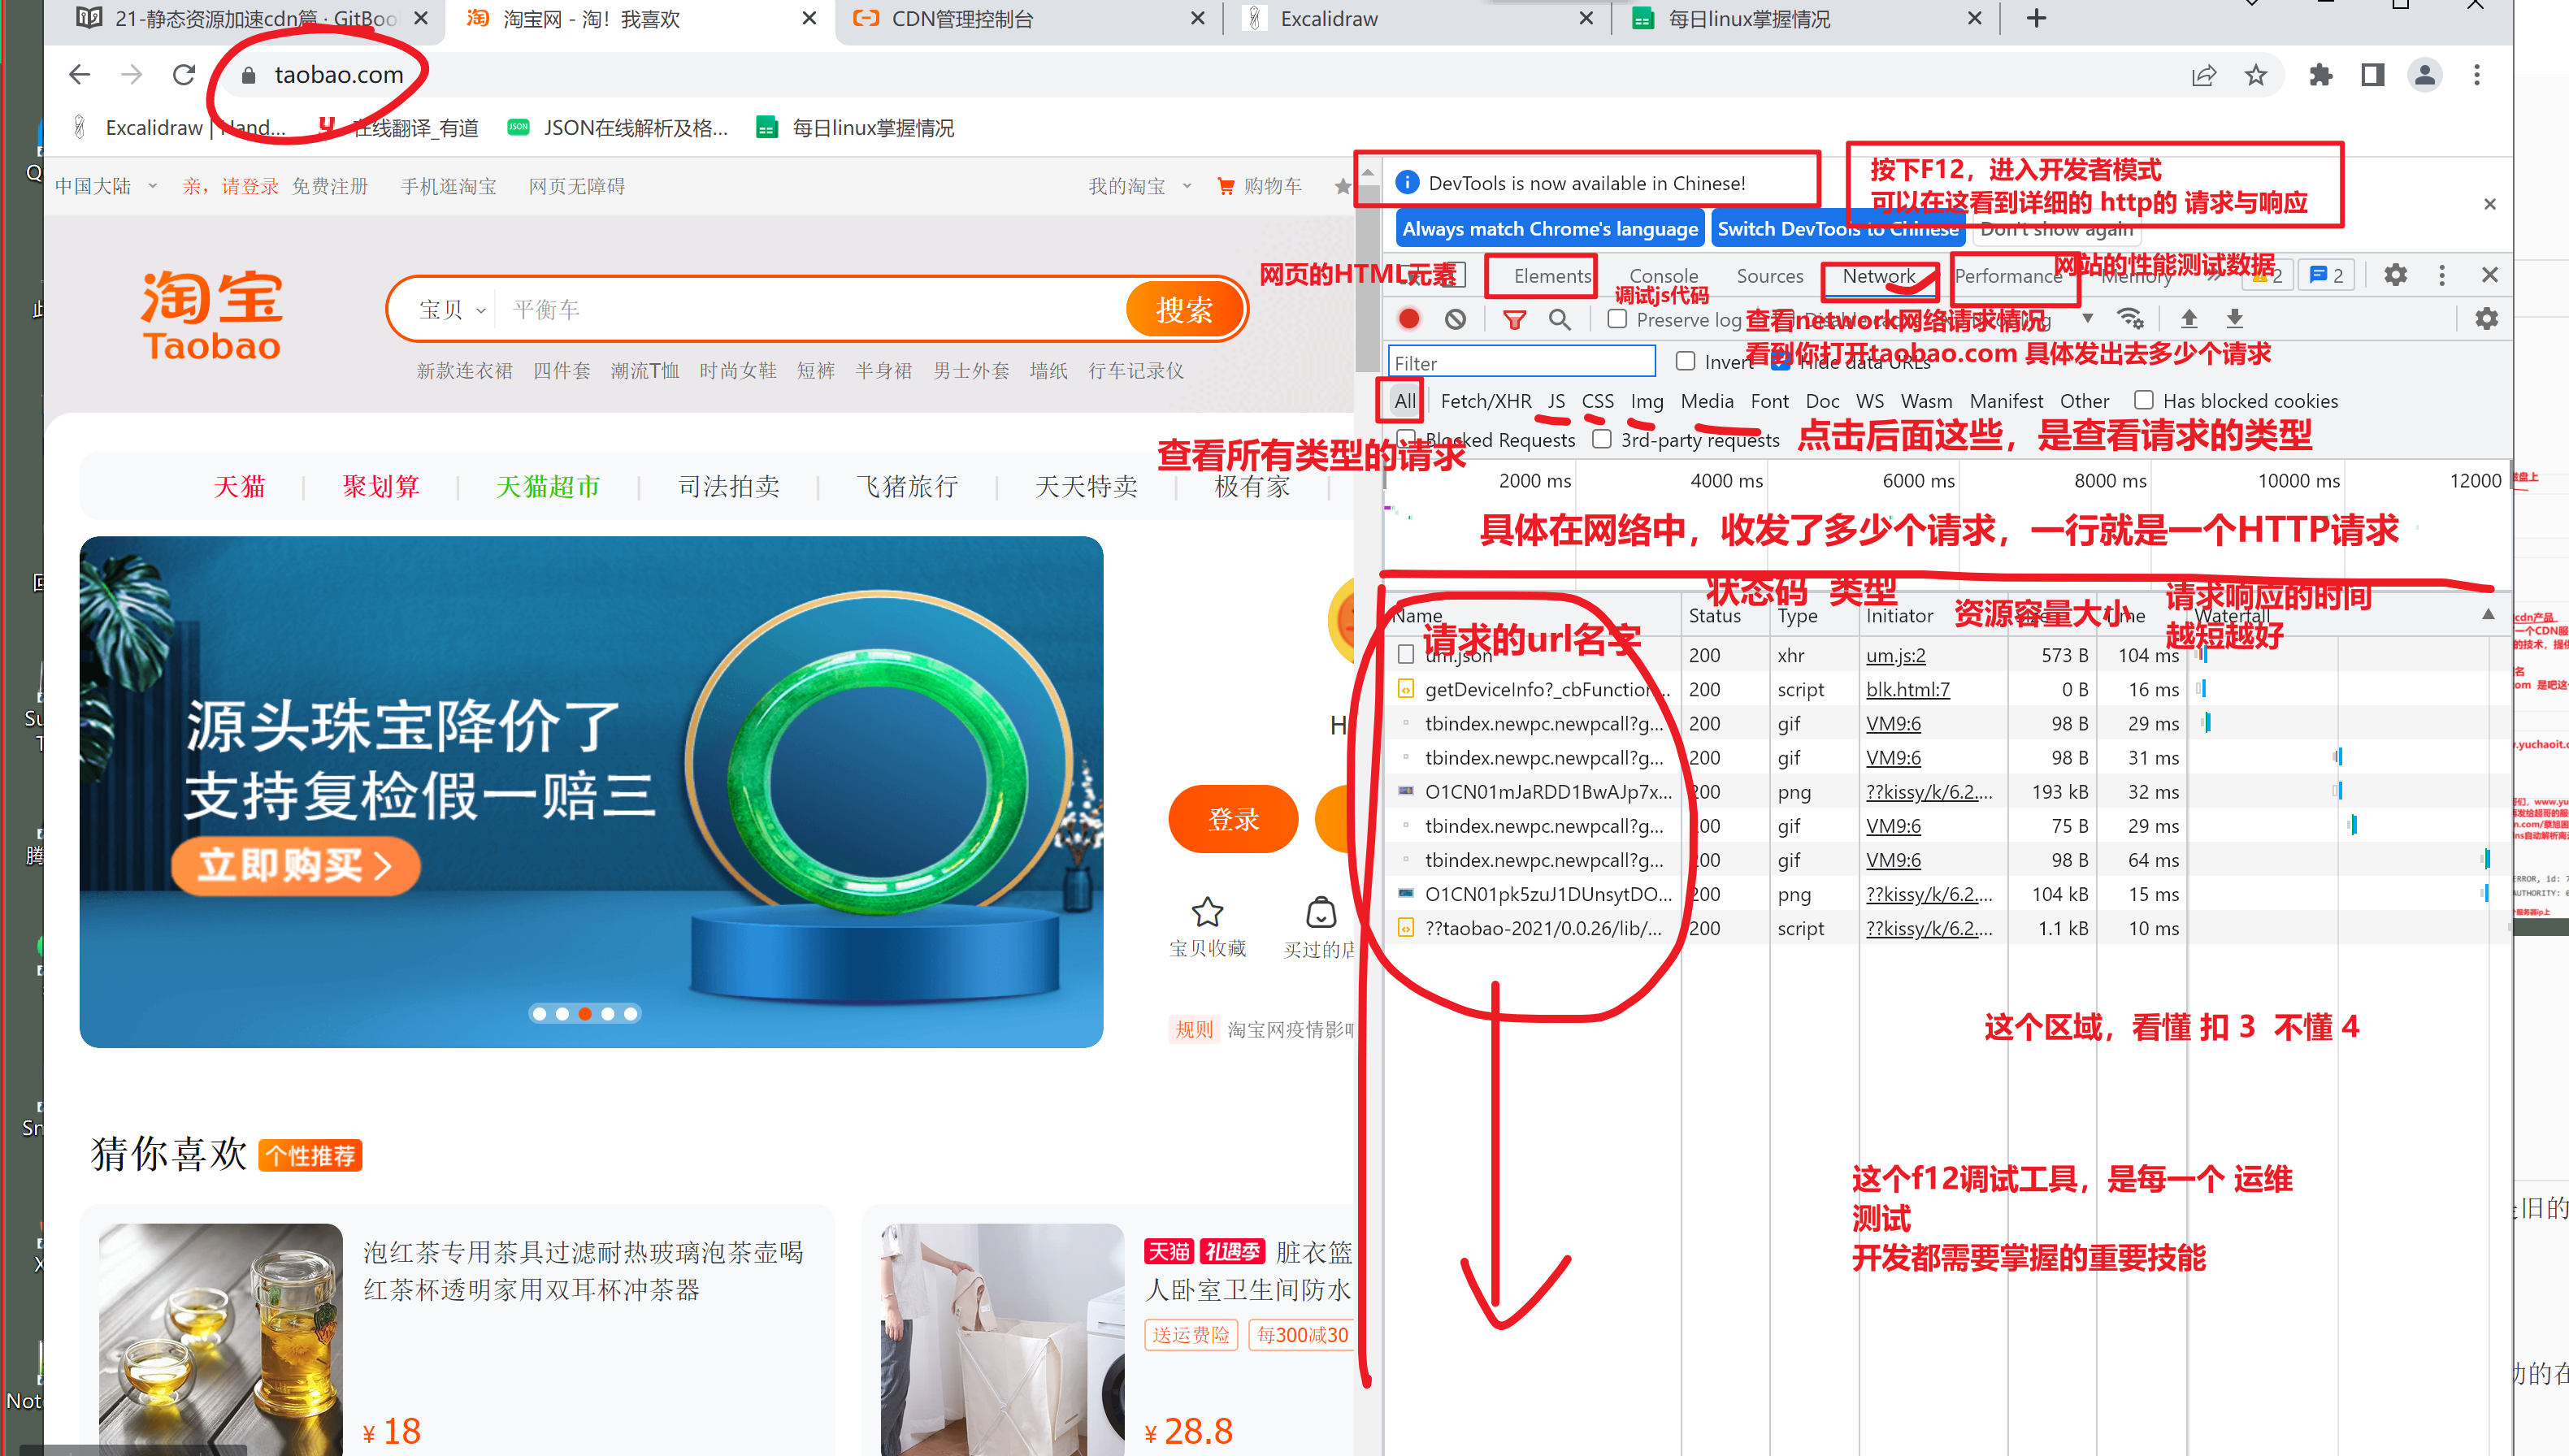Toggle Hide data URLs checkbox

(1780, 361)
